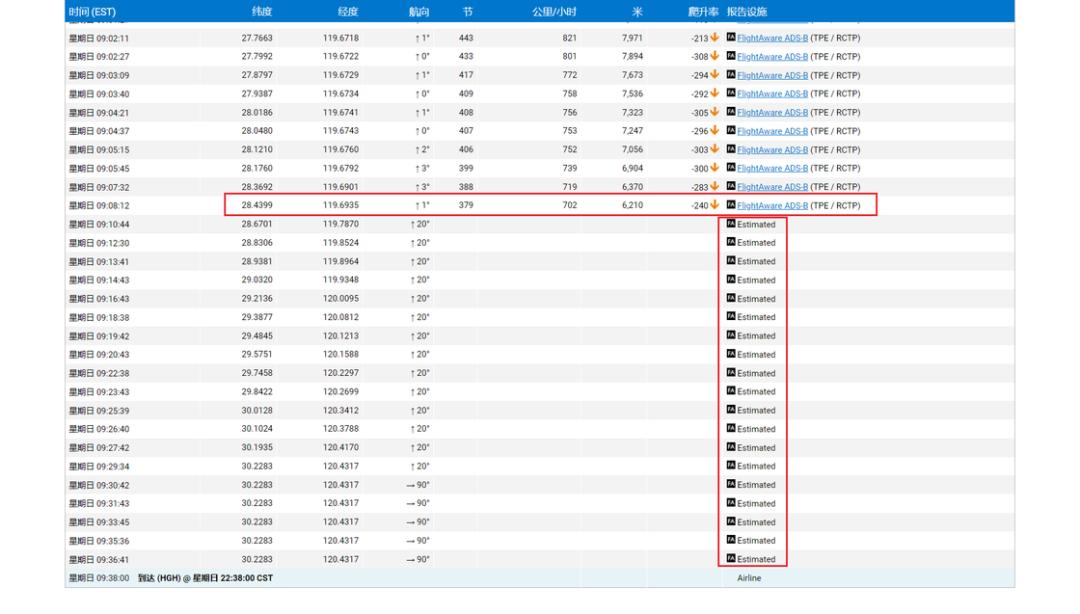The height and width of the screenshot is (614, 1080).
Task: Select the time cell 星期日 09:38:00
Action: tap(99, 578)
